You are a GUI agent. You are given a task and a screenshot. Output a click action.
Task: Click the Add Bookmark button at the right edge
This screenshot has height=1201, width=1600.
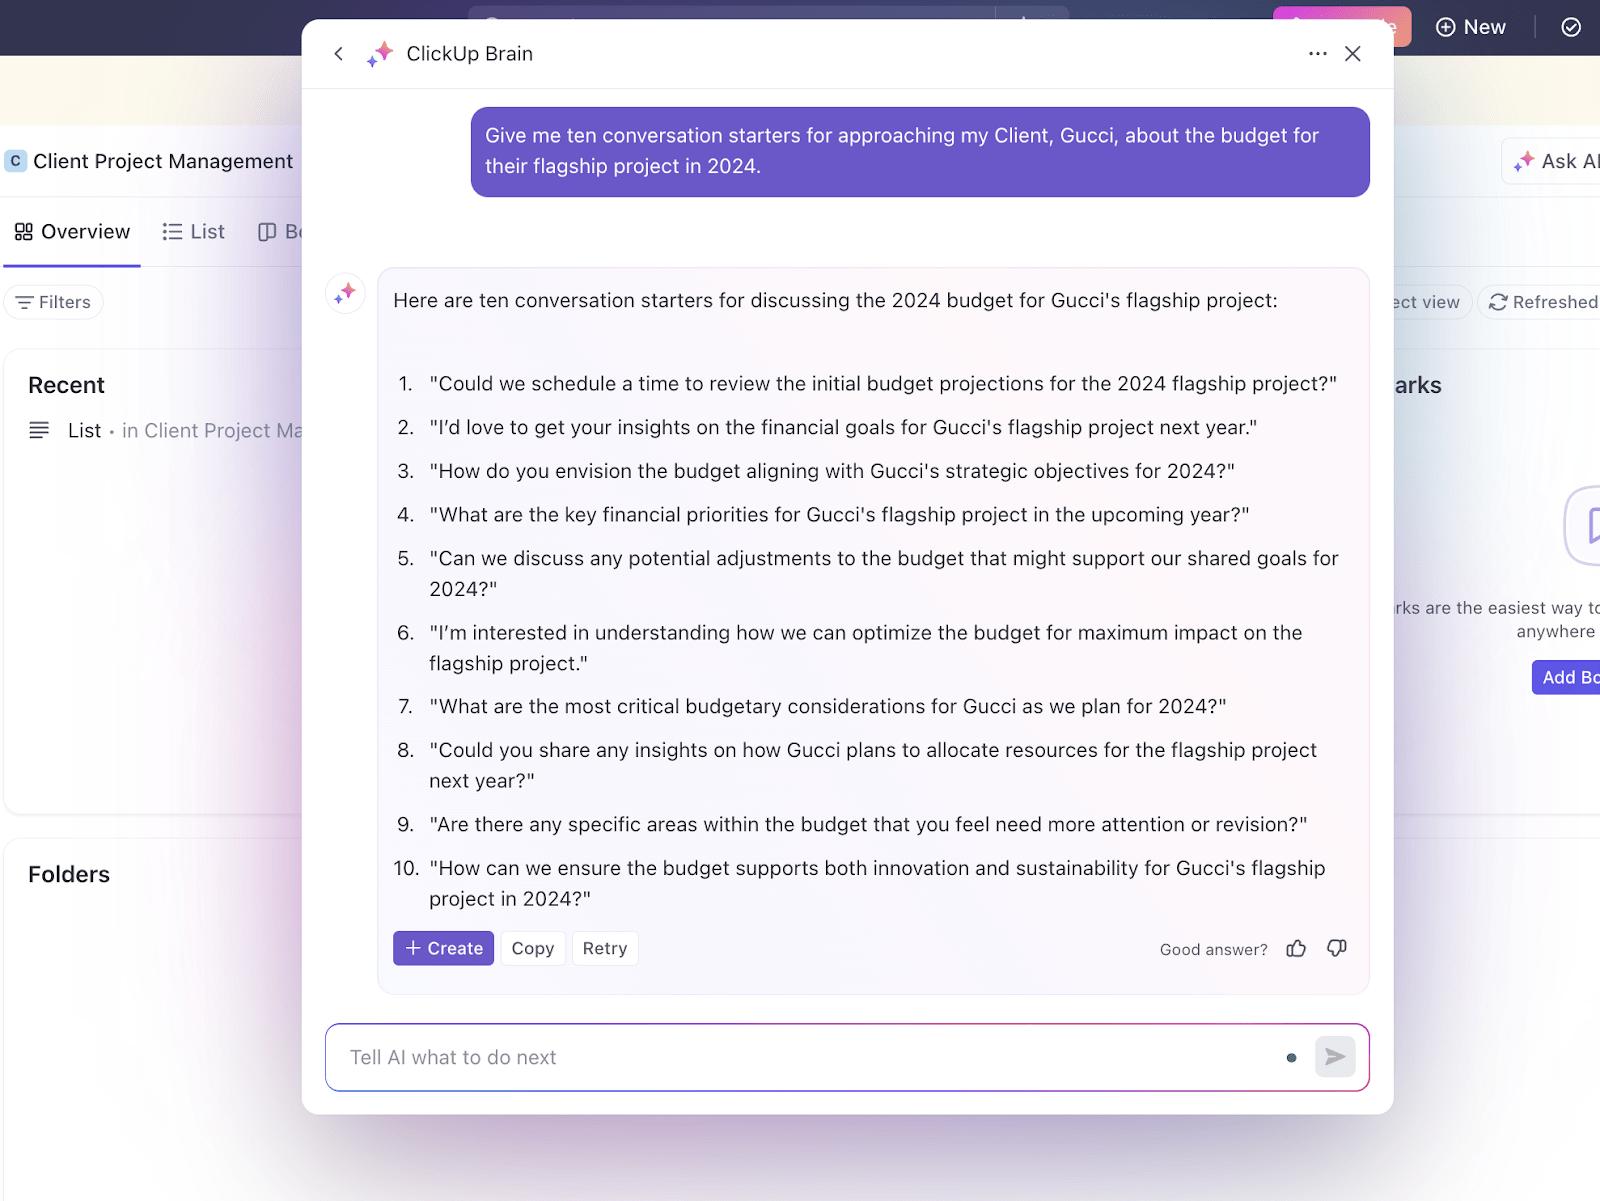pos(1567,677)
